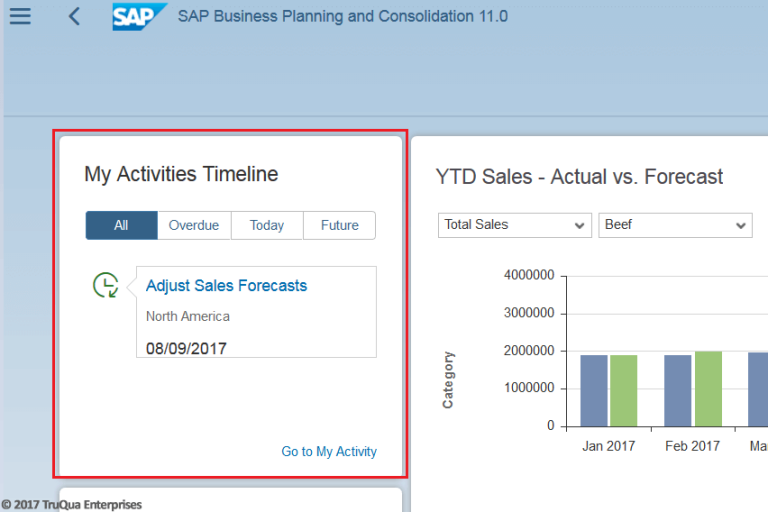The height and width of the screenshot is (512, 768).
Task: Click the My Activities Timeline heading
Action: coord(181,174)
